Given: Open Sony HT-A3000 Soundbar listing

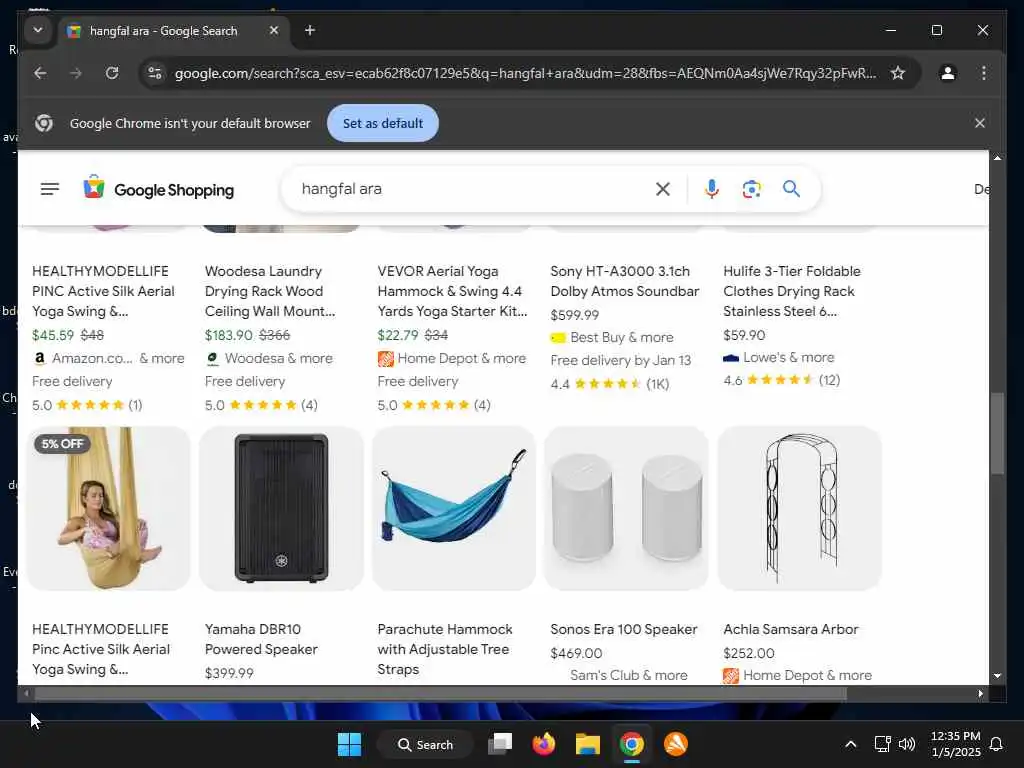Looking at the screenshot, I should click(624, 281).
